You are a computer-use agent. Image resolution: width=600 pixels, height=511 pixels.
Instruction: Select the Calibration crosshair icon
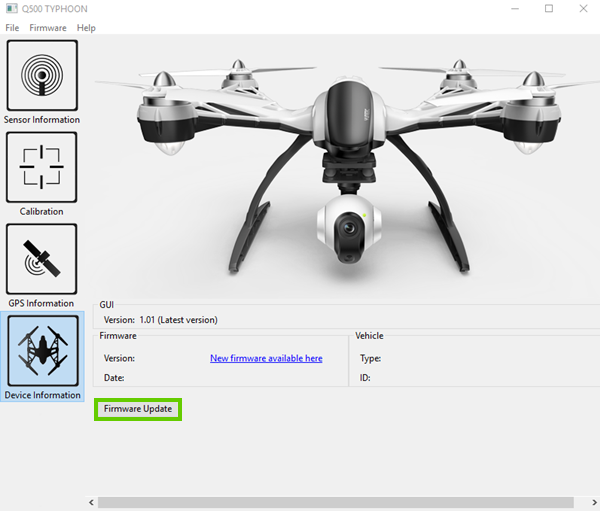click(x=42, y=167)
